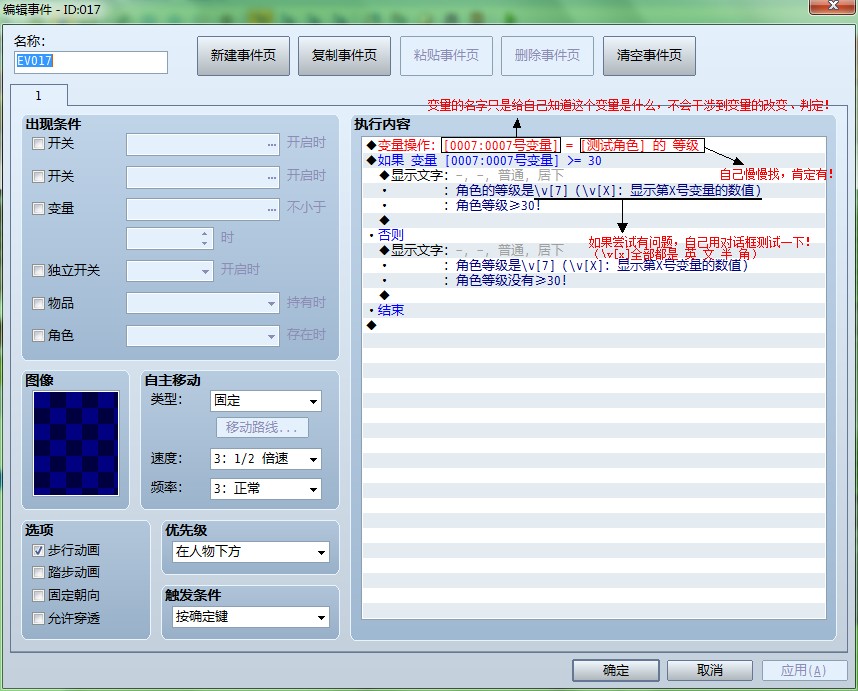This screenshot has width=858, height=691.
Task: Select the line 角色的等级是\v[7] under 如果
Action: (594, 190)
